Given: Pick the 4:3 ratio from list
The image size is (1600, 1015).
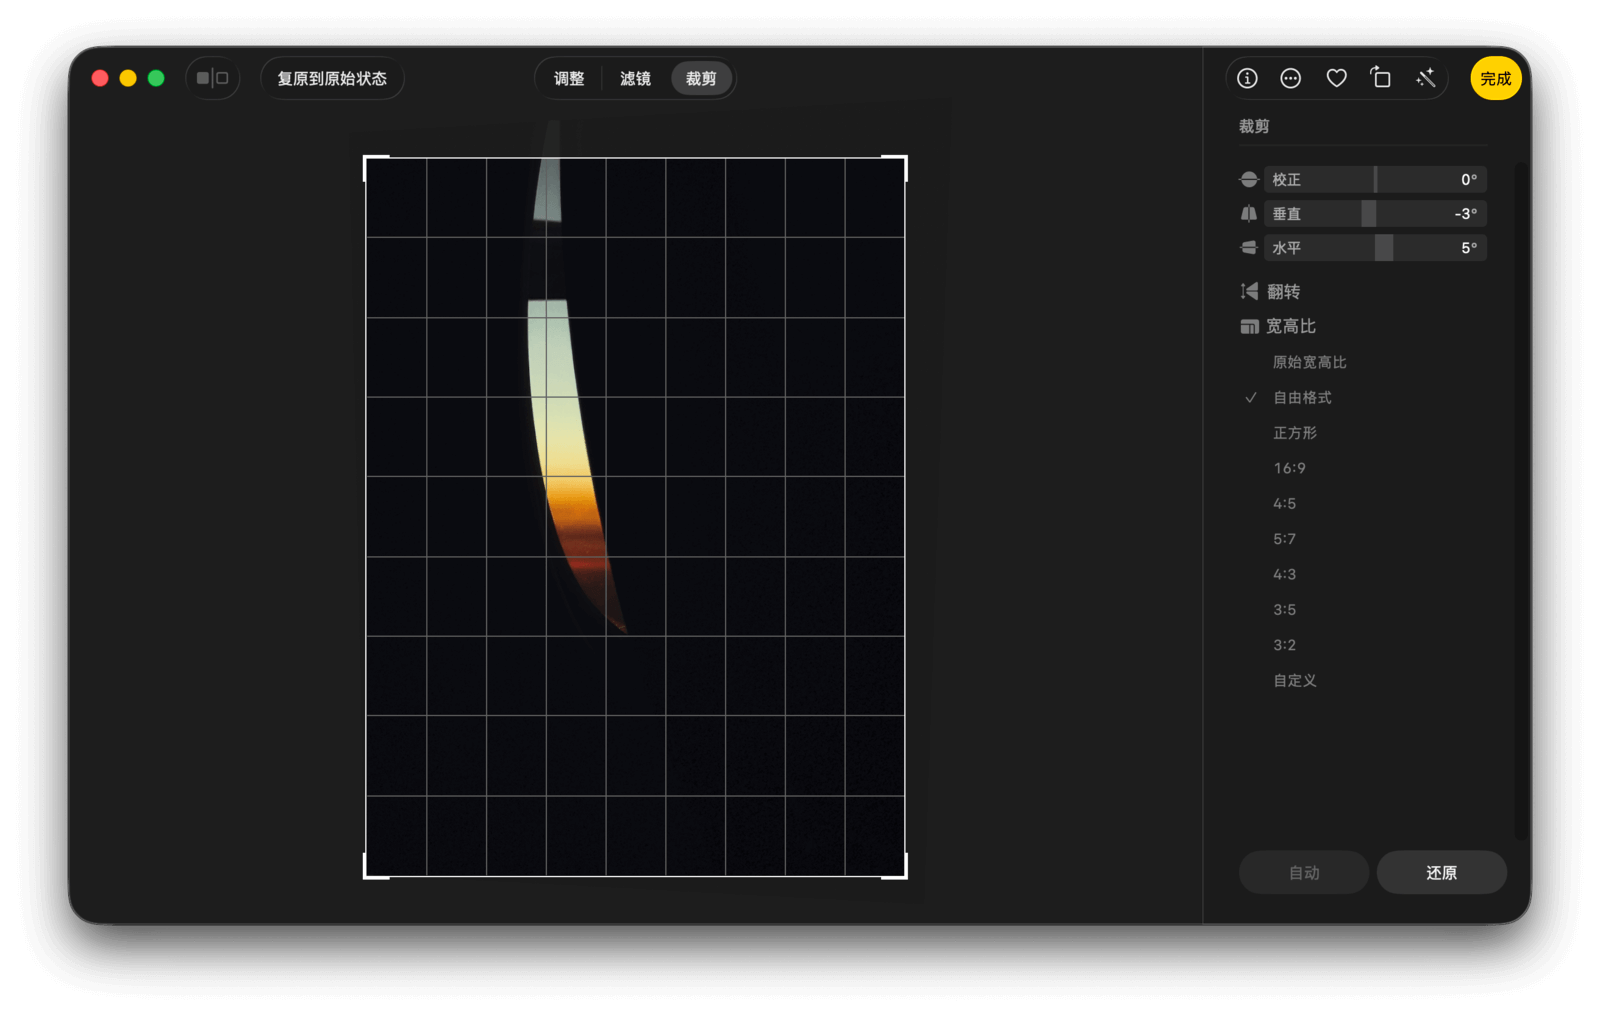Looking at the screenshot, I should pyautogui.click(x=1284, y=574).
